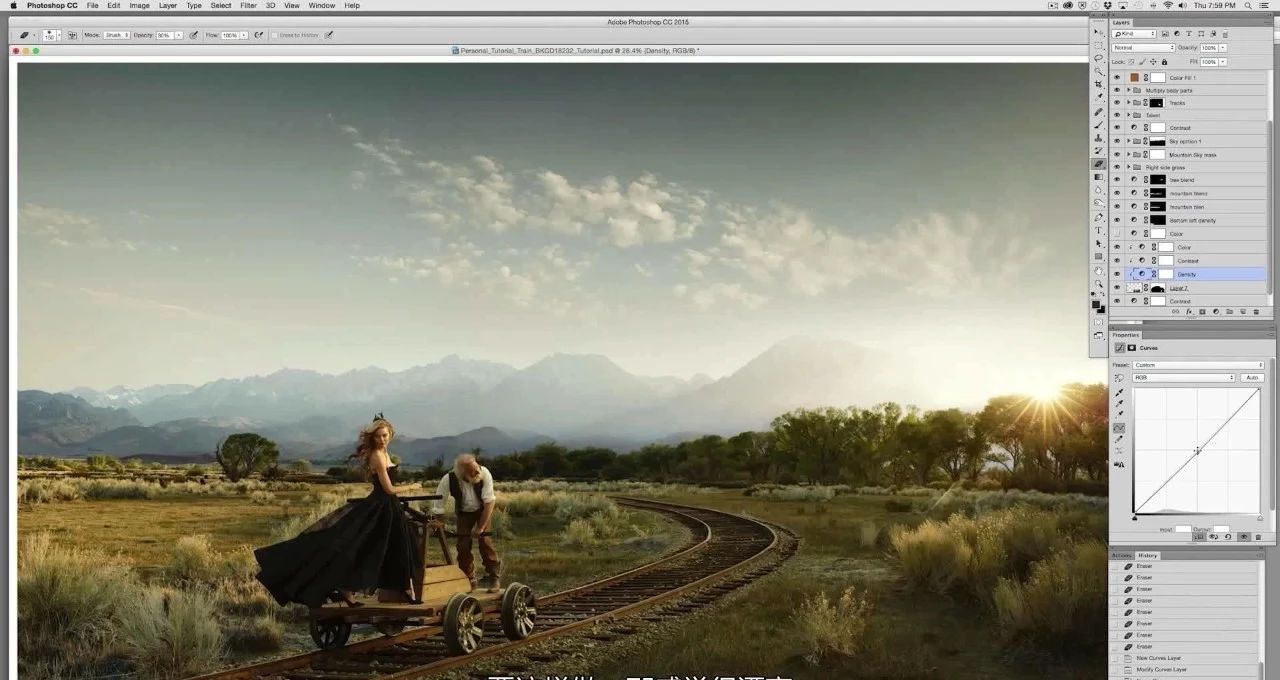The height and width of the screenshot is (680, 1280).
Task: Click the layer Opacity value field
Action: [1209, 48]
